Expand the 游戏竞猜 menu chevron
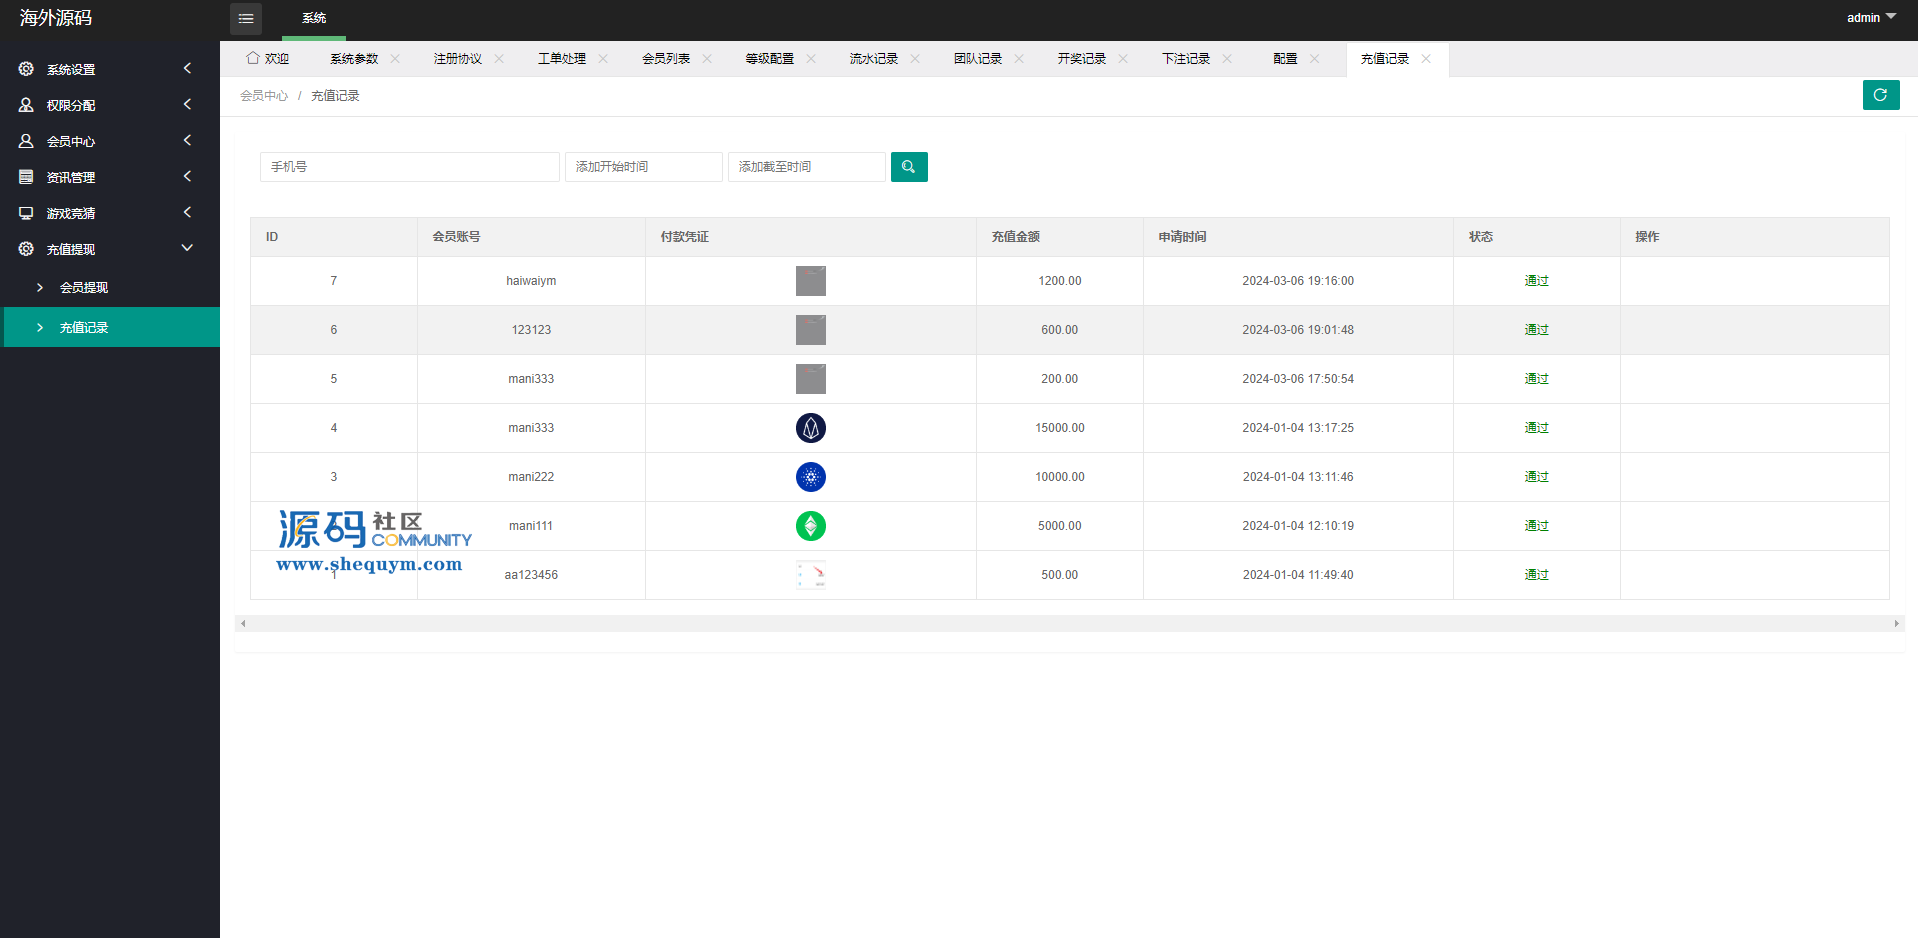Viewport: 1918px width, 938px height. point(187,212)
